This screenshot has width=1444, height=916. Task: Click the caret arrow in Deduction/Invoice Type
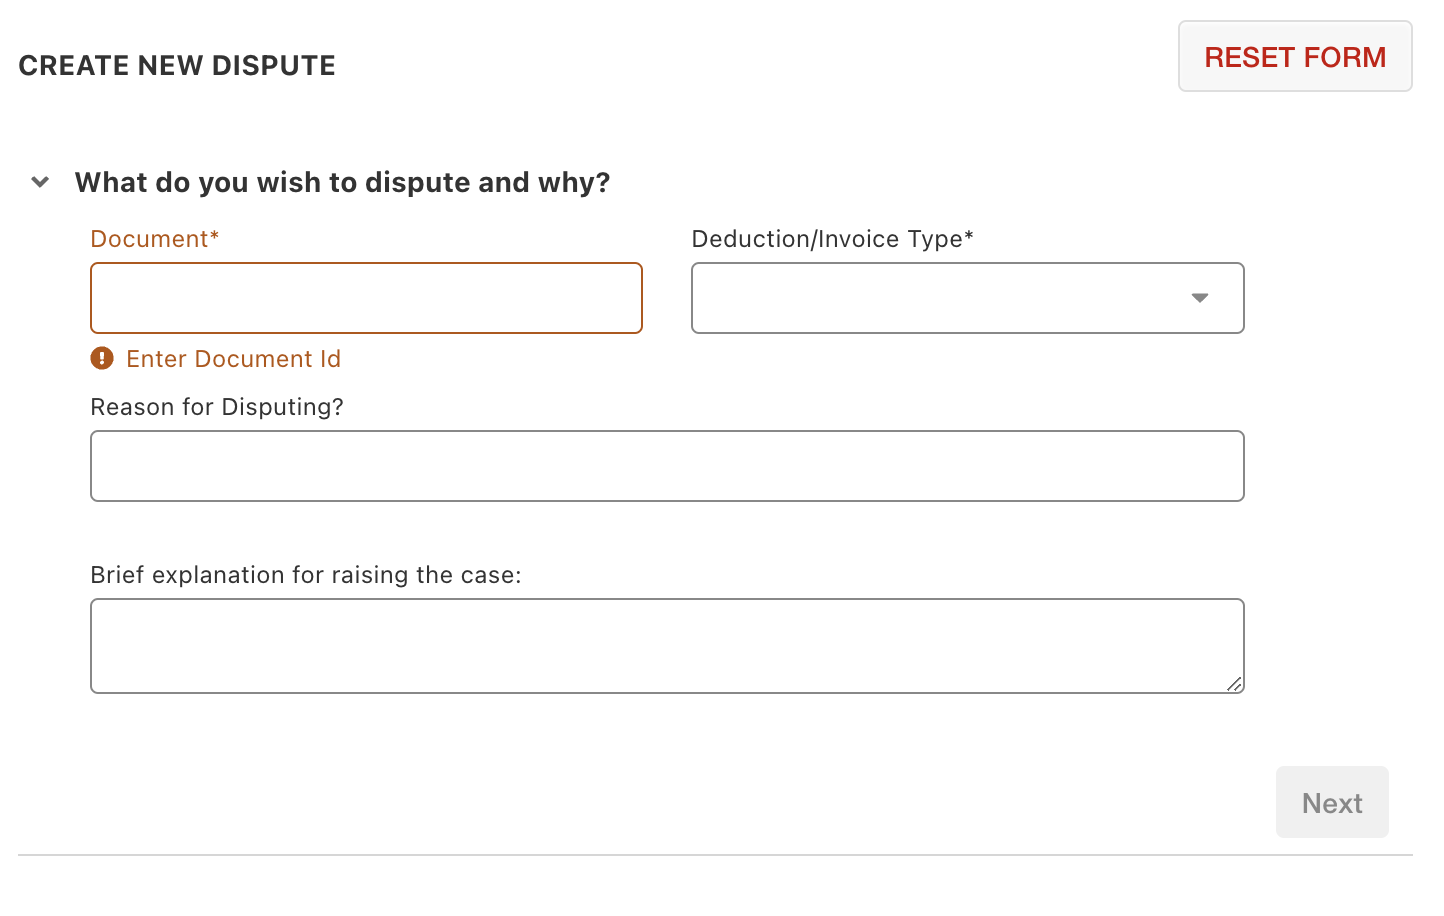pos(1200,298)
